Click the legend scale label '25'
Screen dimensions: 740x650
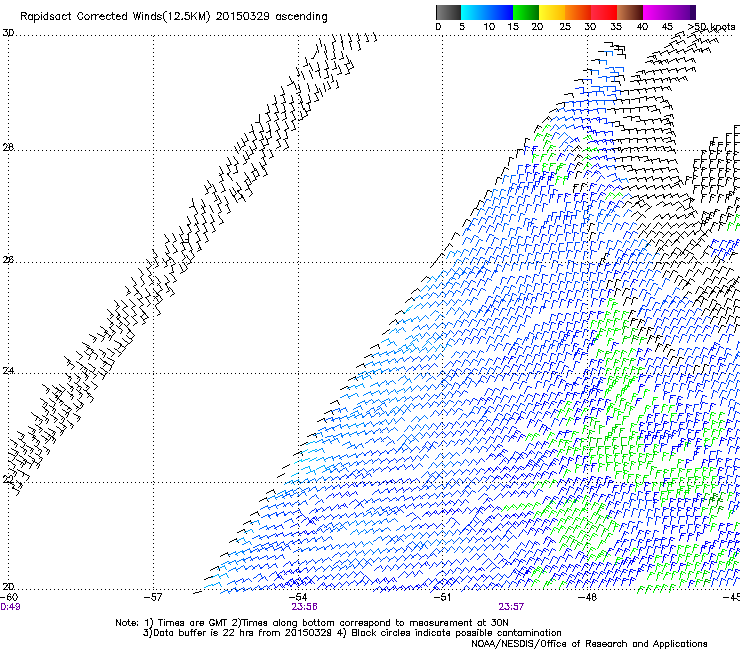click(x=565, y=27)
